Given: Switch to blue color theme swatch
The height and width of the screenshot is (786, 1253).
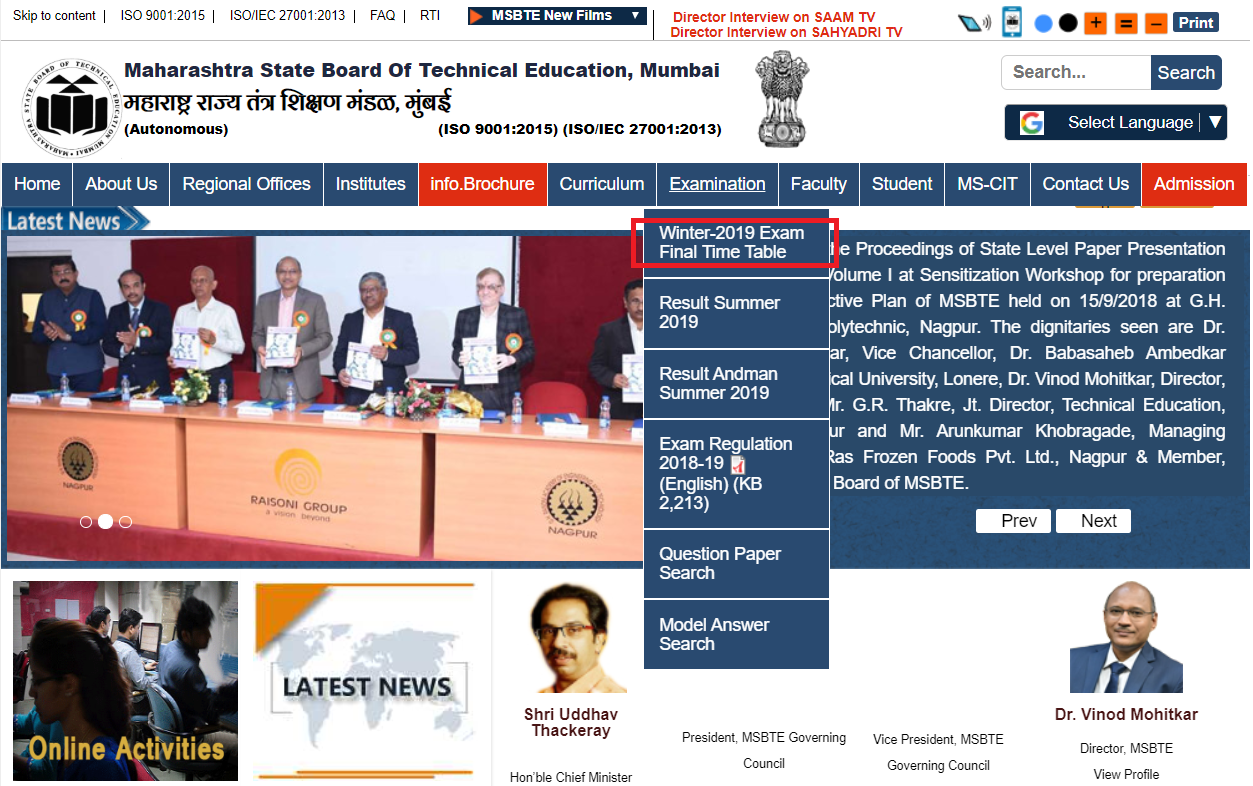Looking at the screenshot, I should point(1043,23).
